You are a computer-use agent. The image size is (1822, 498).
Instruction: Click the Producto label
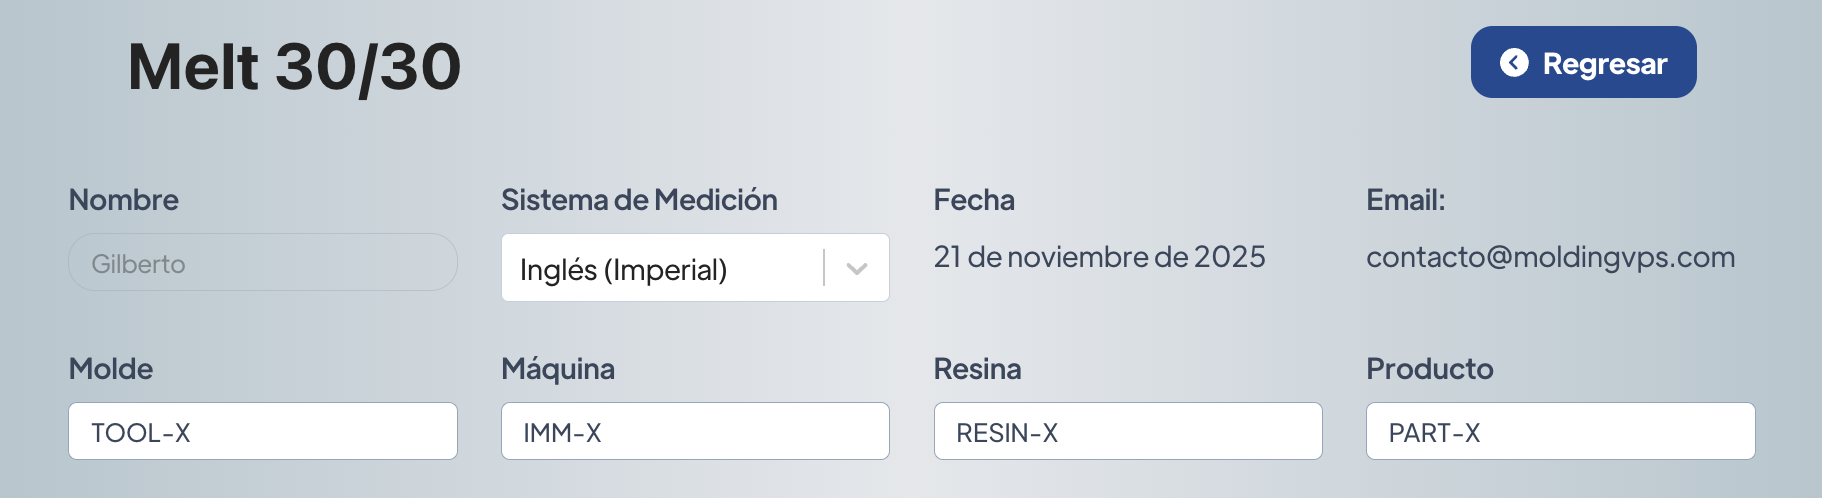[x=1429, y=369]
